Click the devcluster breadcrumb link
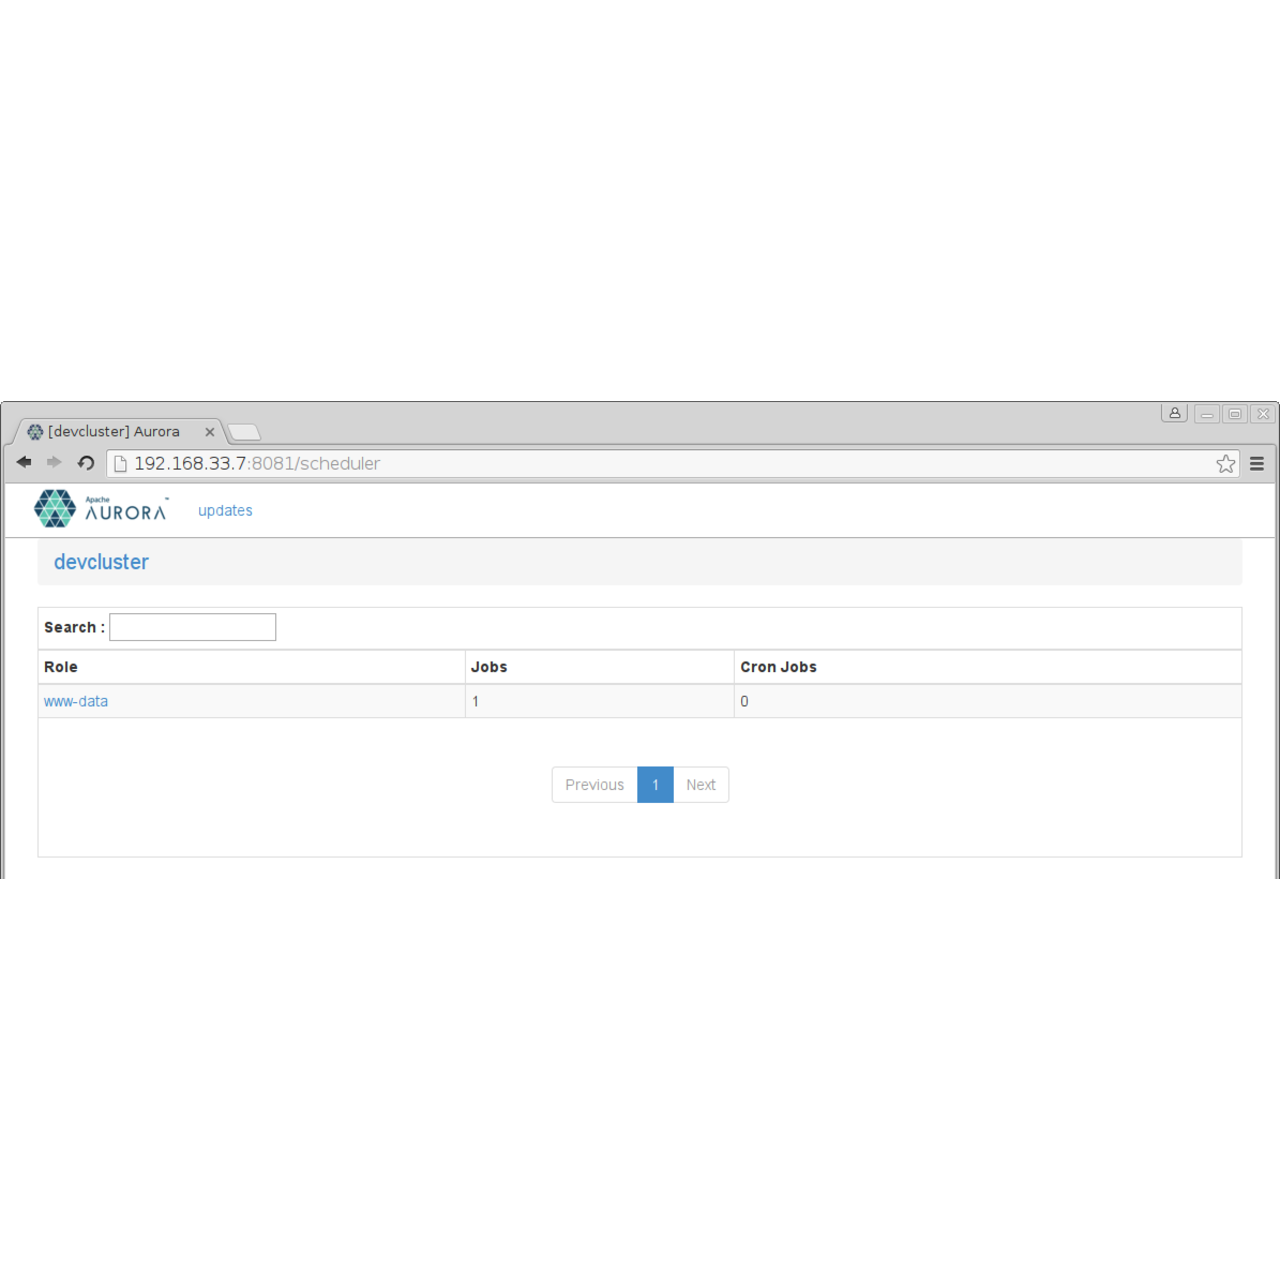The image size is (1280, 1280). tap(101, 562)
